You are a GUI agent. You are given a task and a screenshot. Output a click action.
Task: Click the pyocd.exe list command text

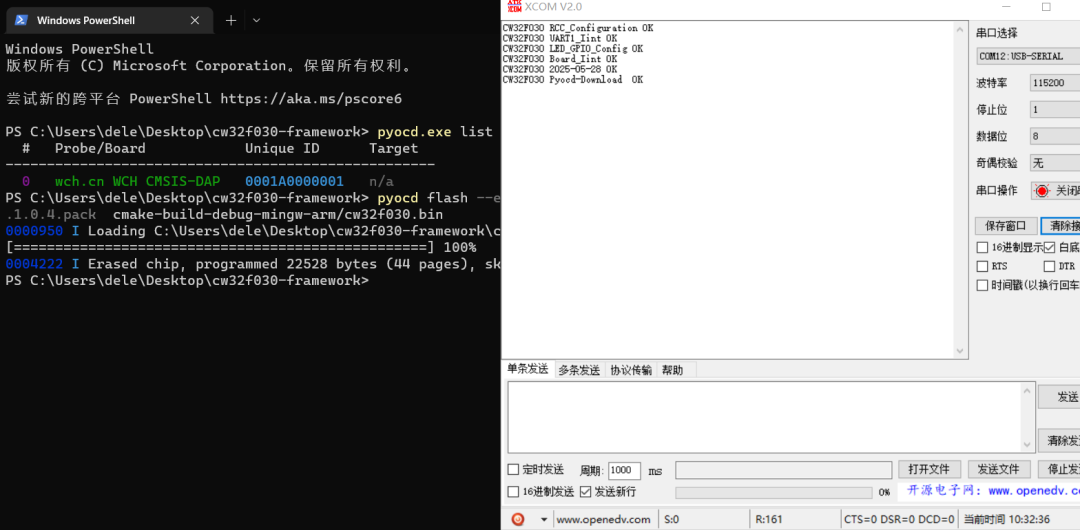click(x=435, y=132)
